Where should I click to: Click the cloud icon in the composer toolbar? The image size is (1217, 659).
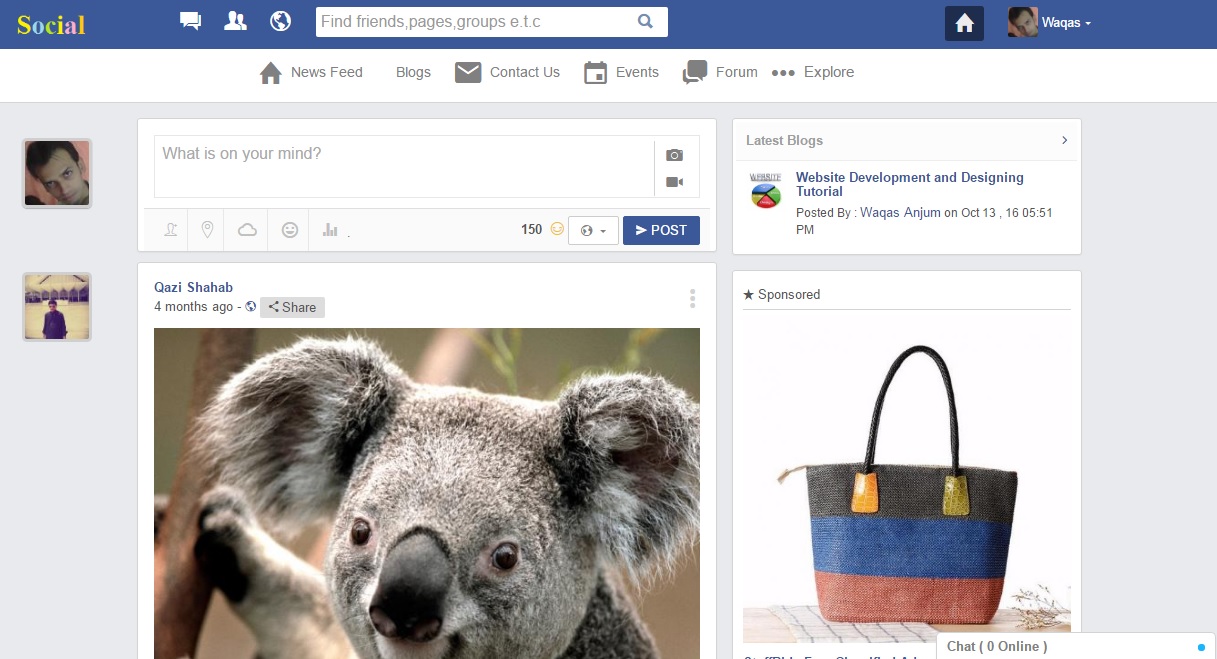[247, 230]
